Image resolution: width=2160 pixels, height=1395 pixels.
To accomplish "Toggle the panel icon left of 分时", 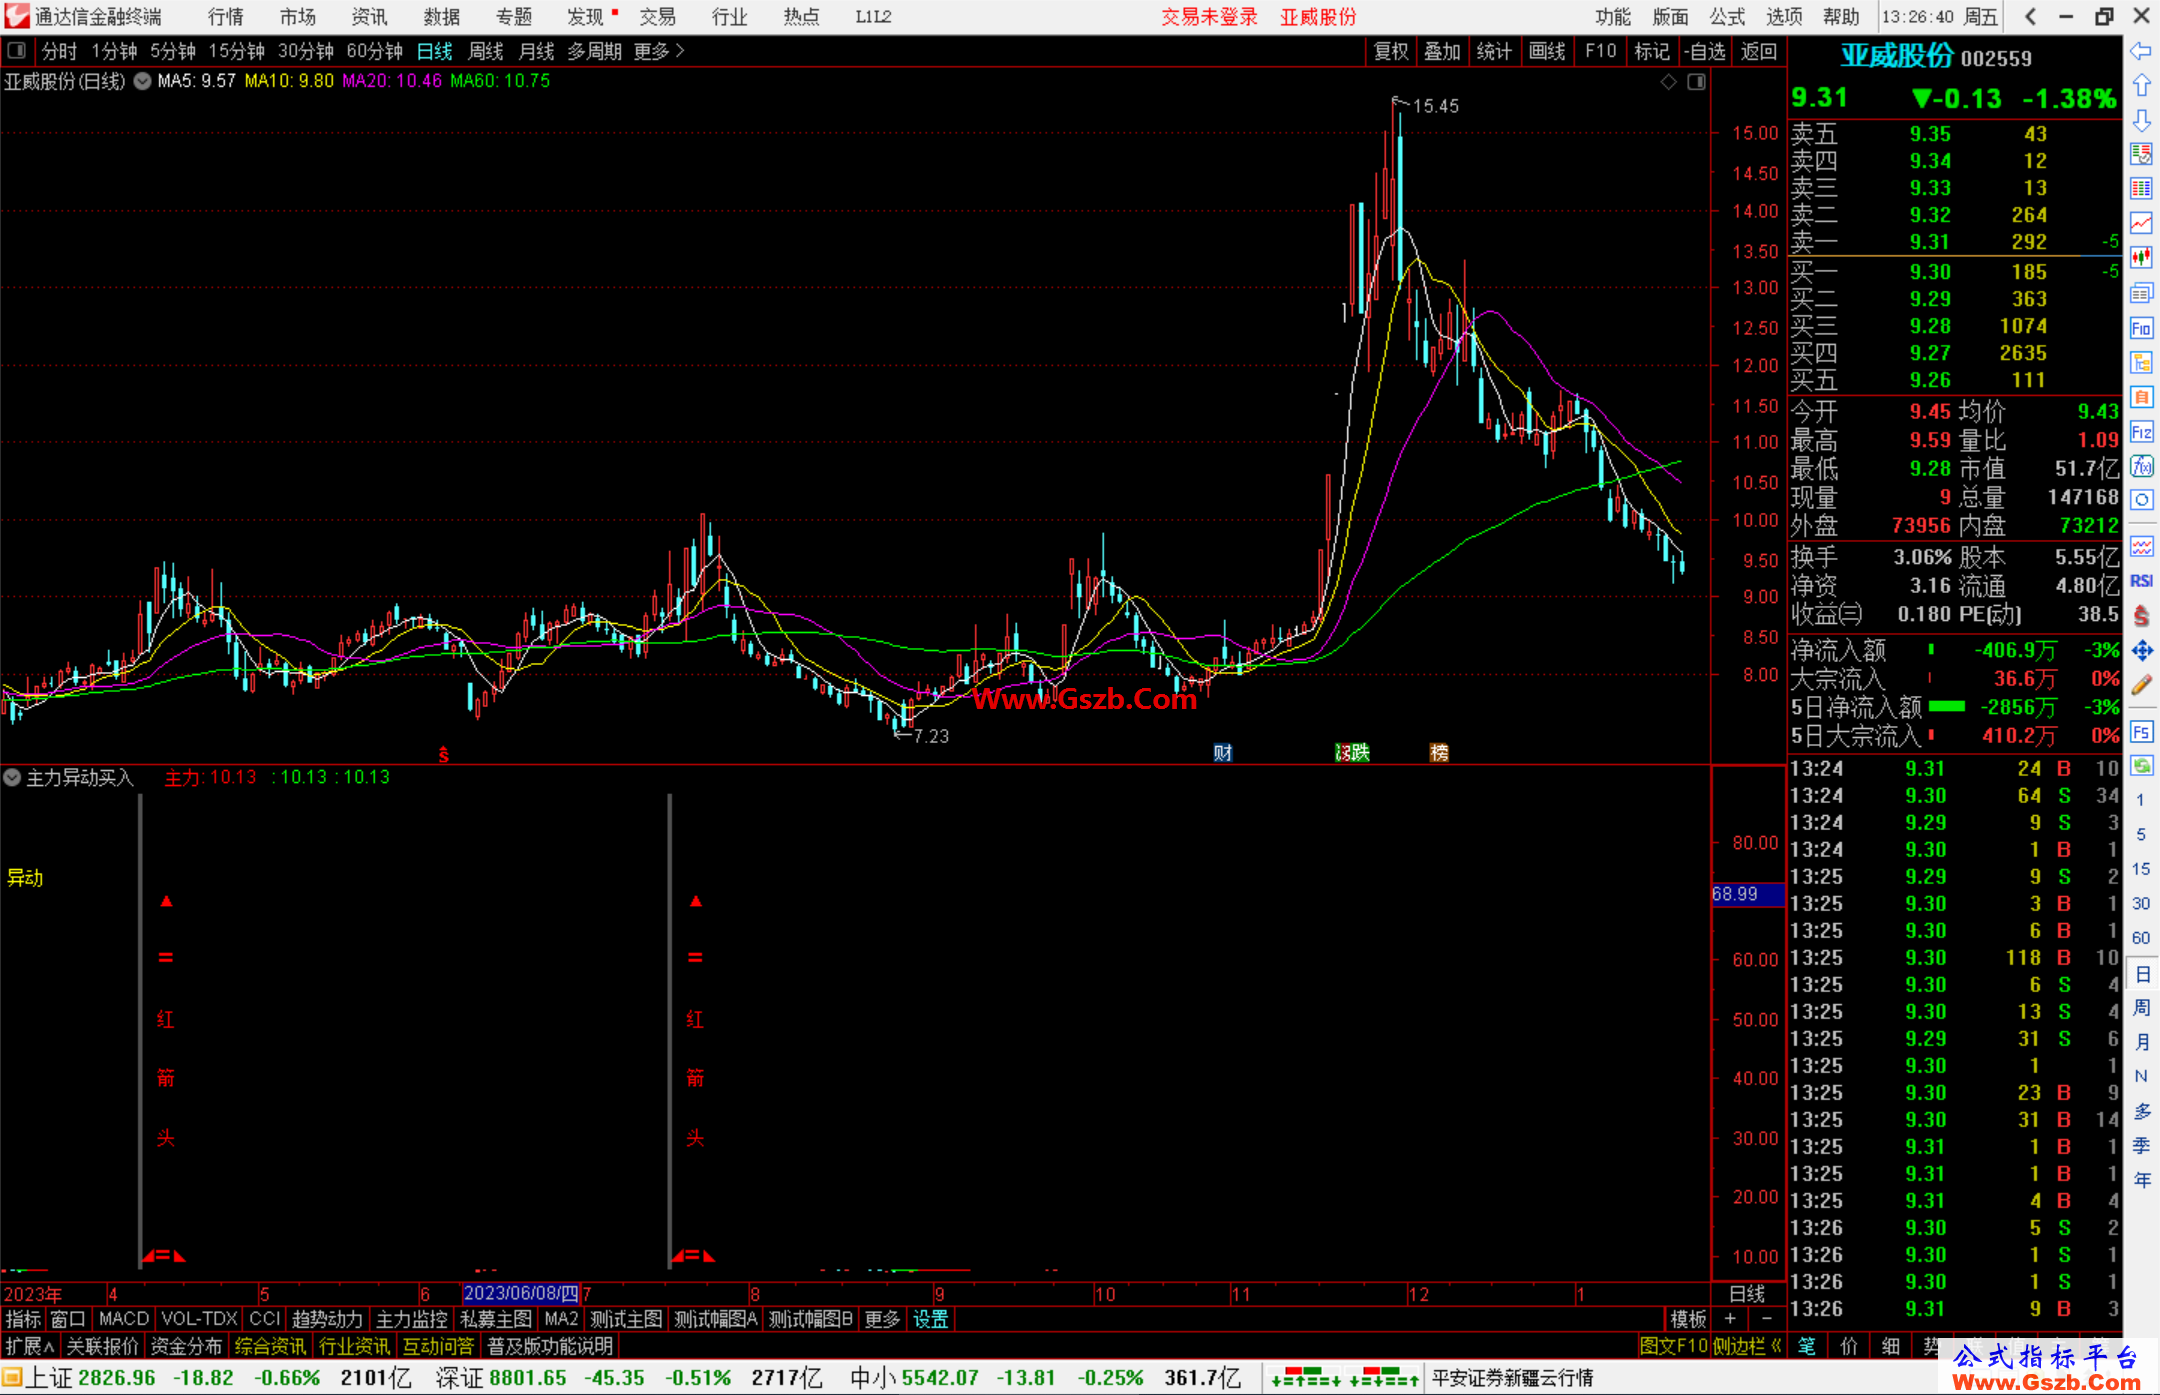I will pyautogui.click(x=17, y=50).
